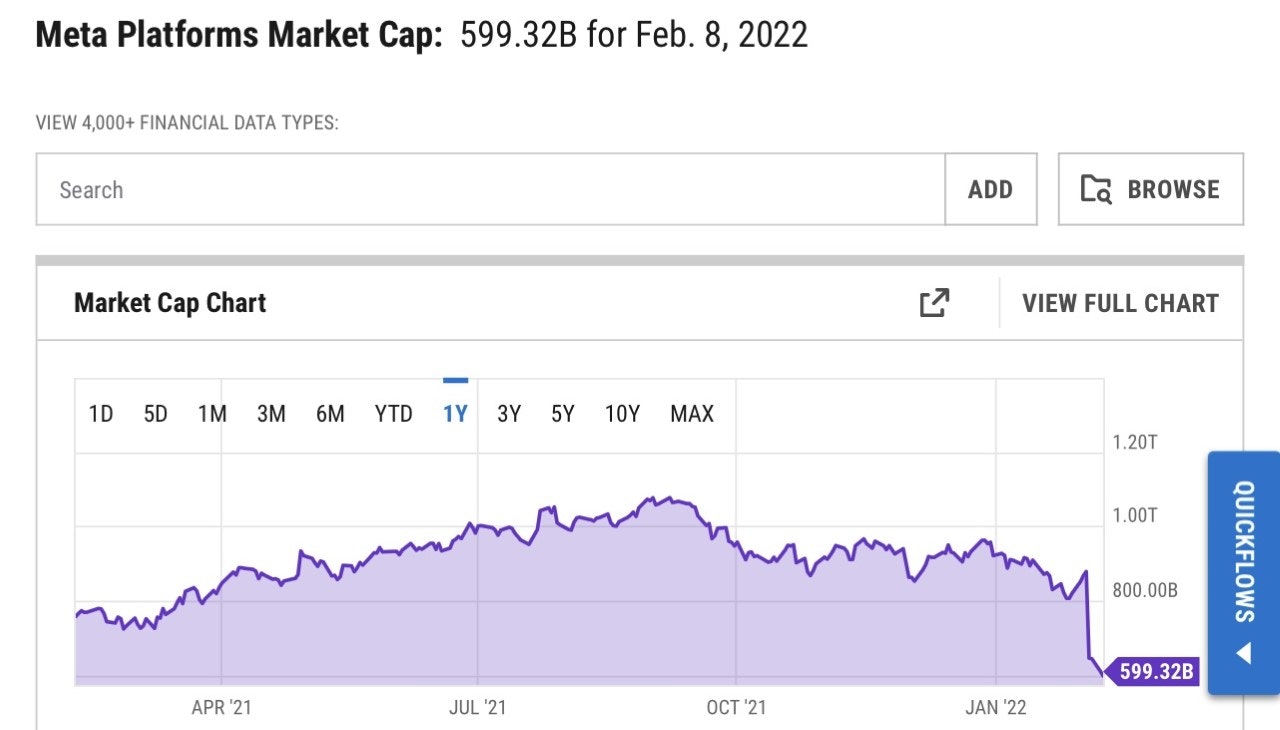Switch chart to 1M range
Viewport: 1280px width, 730px height.
point(212,414)
